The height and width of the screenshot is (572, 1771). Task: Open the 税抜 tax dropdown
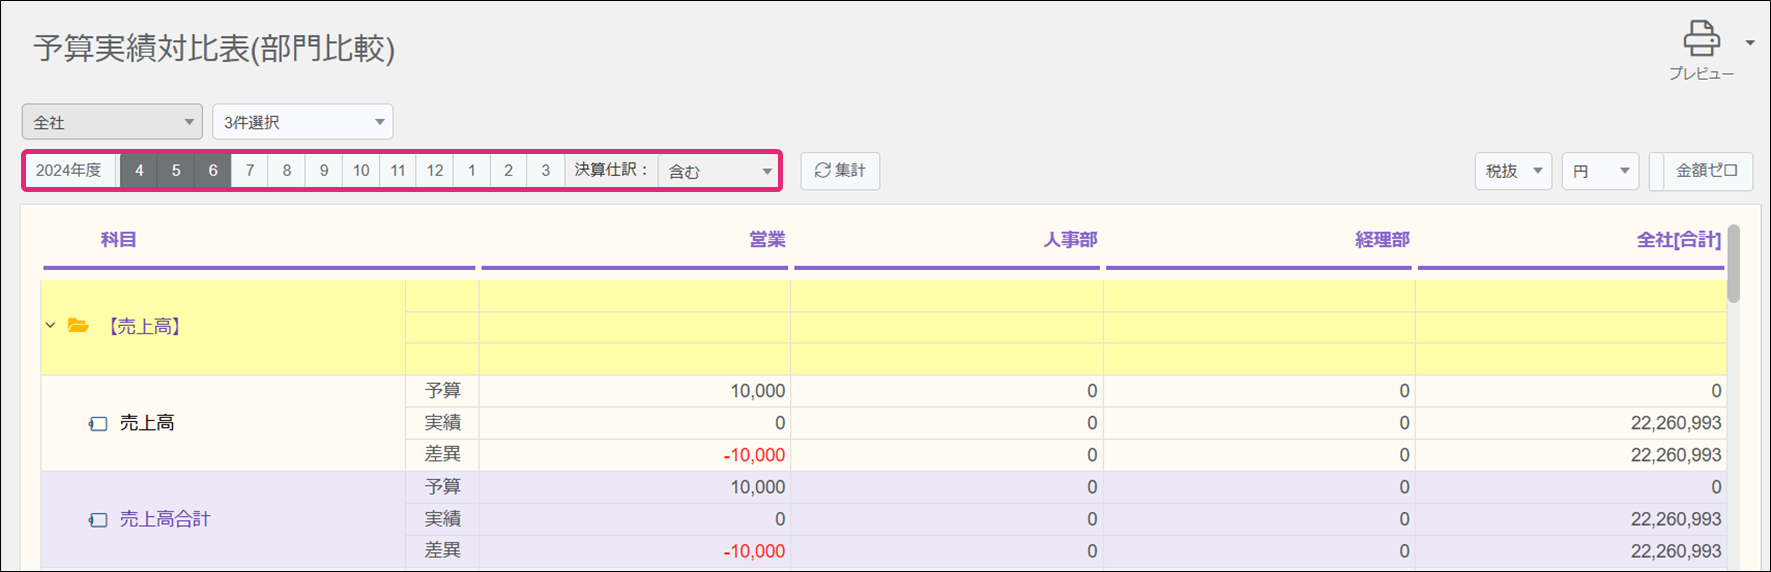pyautogui.click(x=1512, y=171)
